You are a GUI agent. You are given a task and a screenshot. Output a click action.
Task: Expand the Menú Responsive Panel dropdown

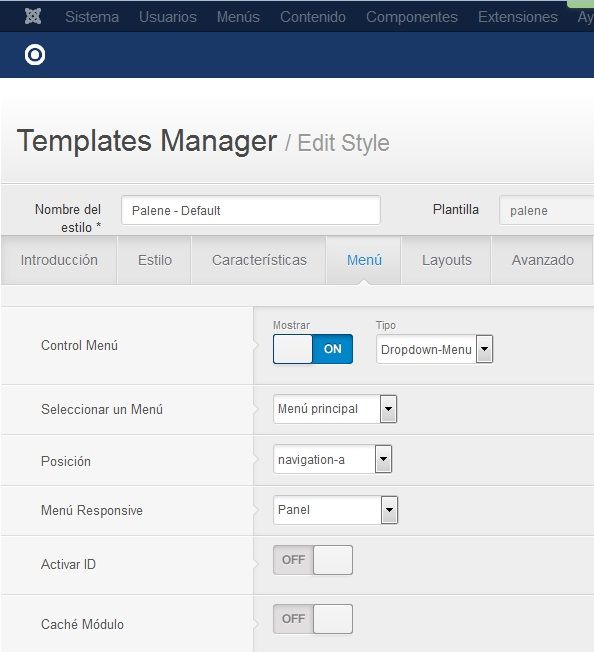pyautogui.click(x=335, y=510)
